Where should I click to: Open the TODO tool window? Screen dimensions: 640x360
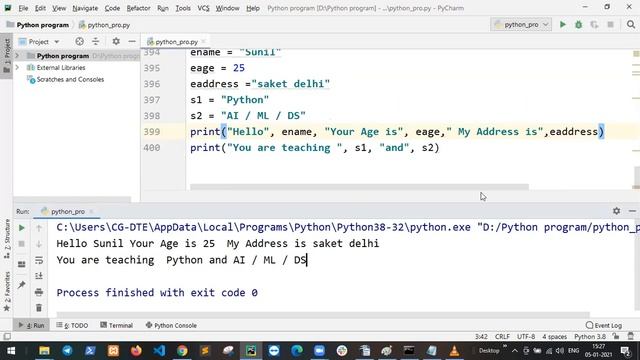[x=72, y=325]
